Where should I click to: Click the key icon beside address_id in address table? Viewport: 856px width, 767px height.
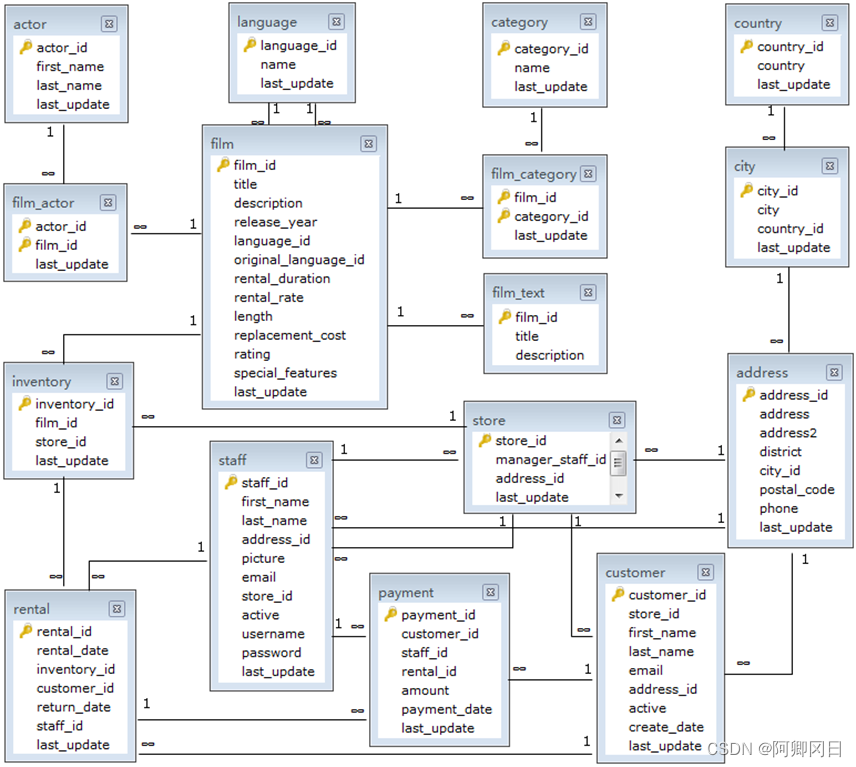coord(748,395)
